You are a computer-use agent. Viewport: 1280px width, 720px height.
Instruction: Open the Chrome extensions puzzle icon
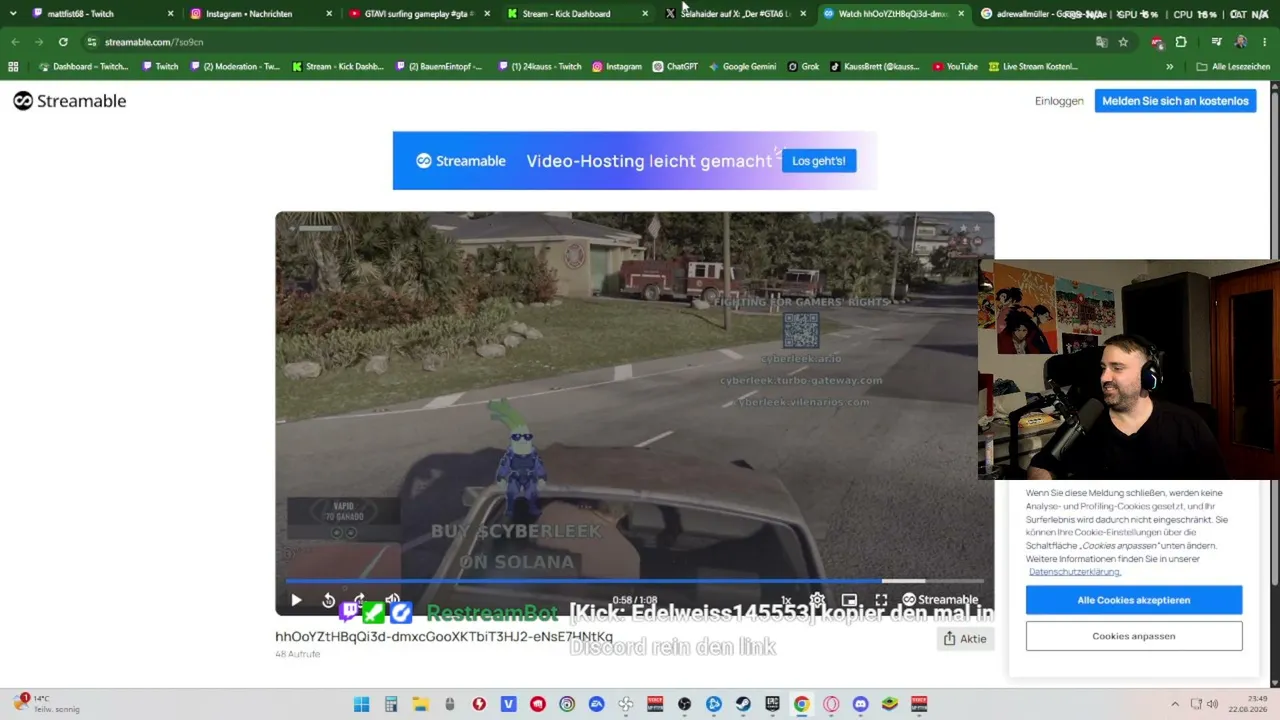(x=1181, y=42)
